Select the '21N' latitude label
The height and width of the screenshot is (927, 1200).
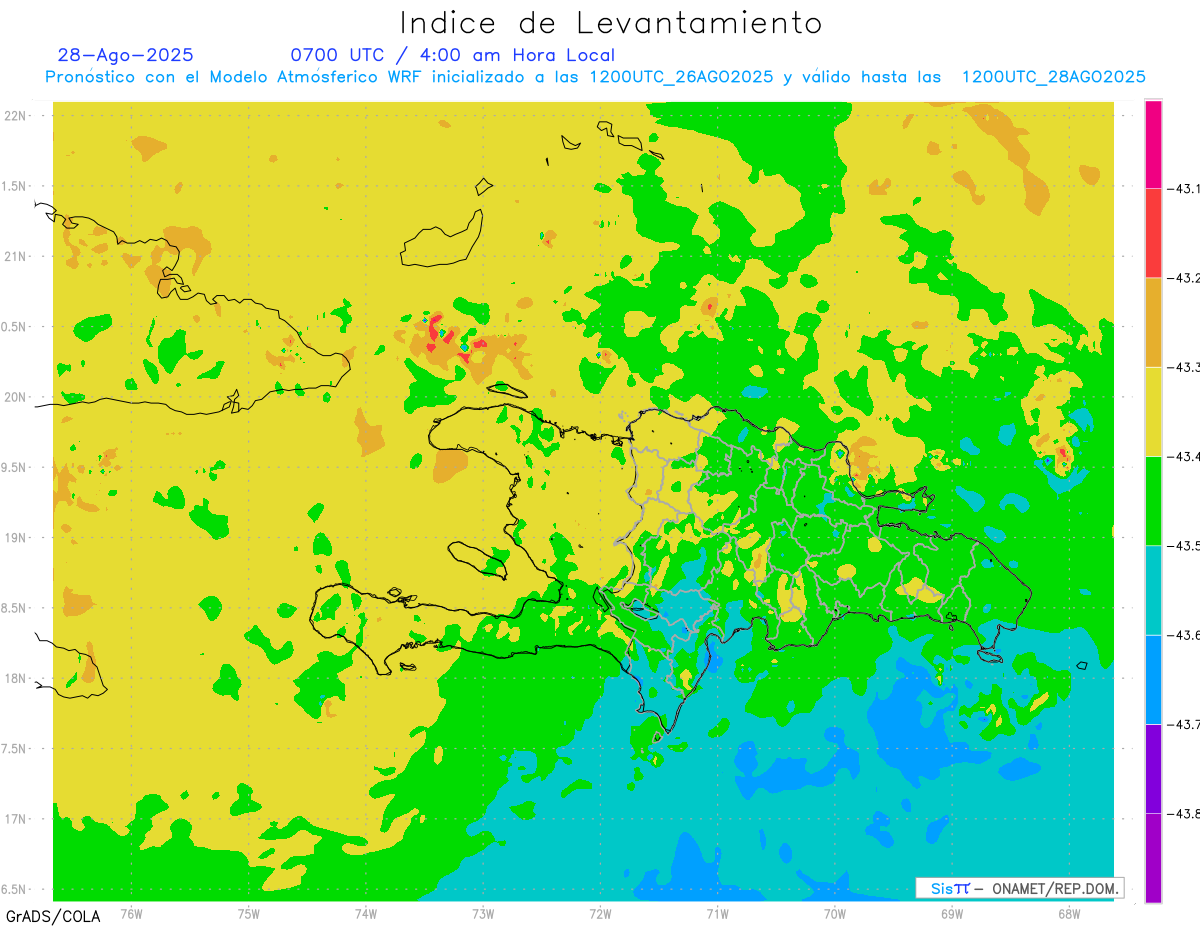pos(15,257)
